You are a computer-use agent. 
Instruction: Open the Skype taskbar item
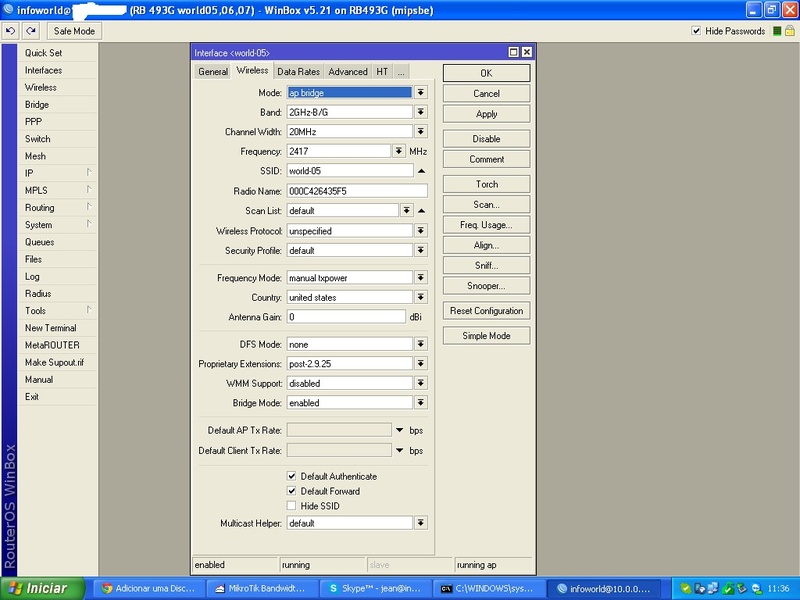pos(375,588)
